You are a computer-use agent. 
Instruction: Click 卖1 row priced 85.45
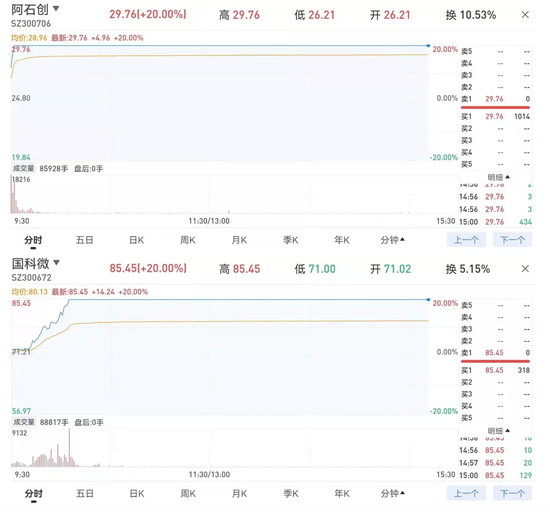click(x=495, y=353)
